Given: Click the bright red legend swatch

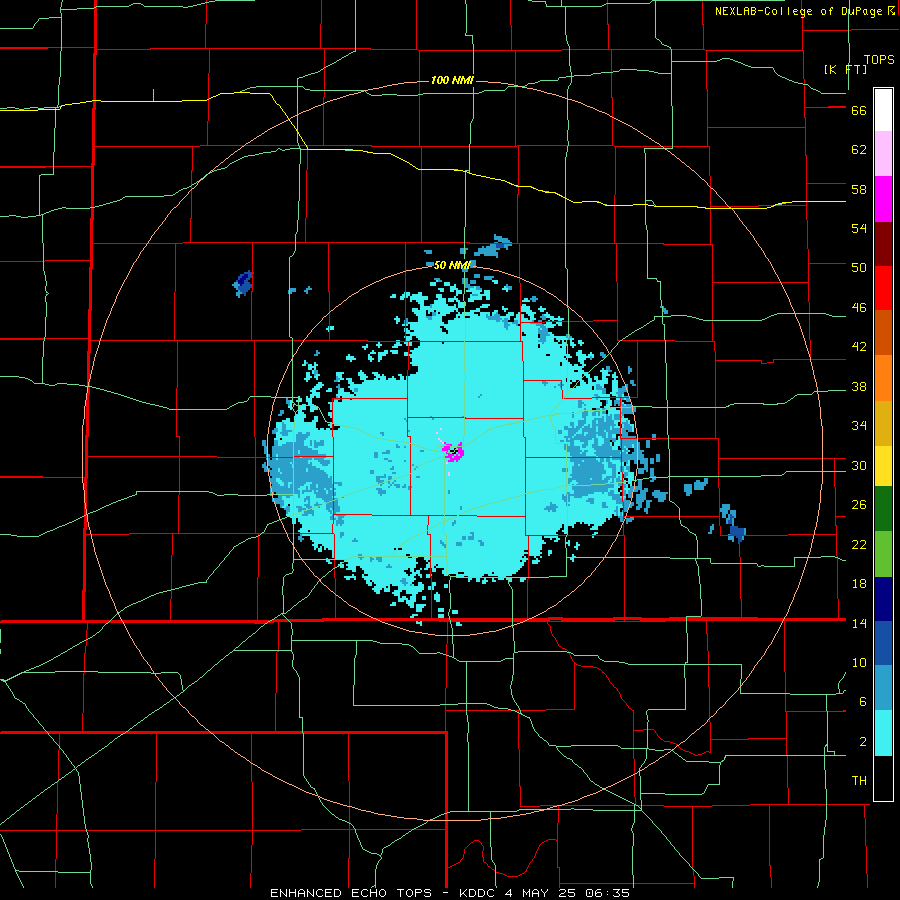Looking at the screenshot, I should pyautogui.click(x=883, y=288).
